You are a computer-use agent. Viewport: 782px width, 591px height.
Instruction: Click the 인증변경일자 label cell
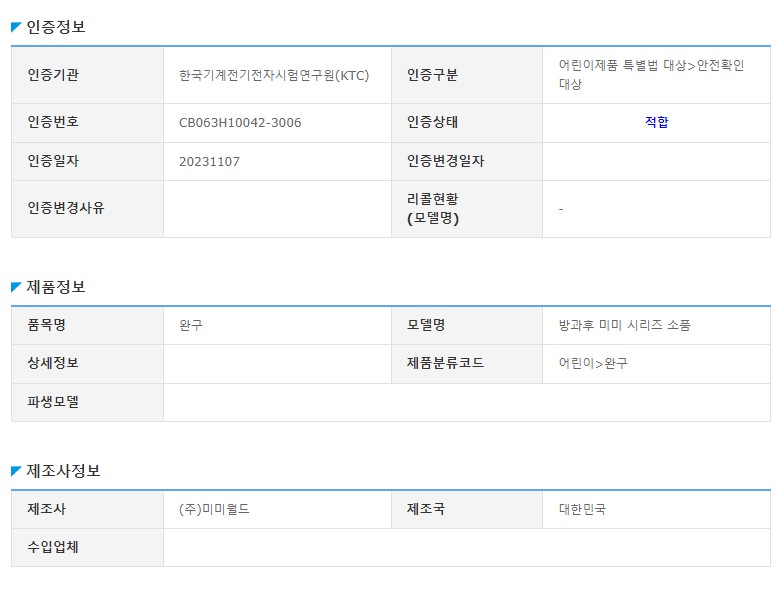pyautogui.click(x=467, y=162)
